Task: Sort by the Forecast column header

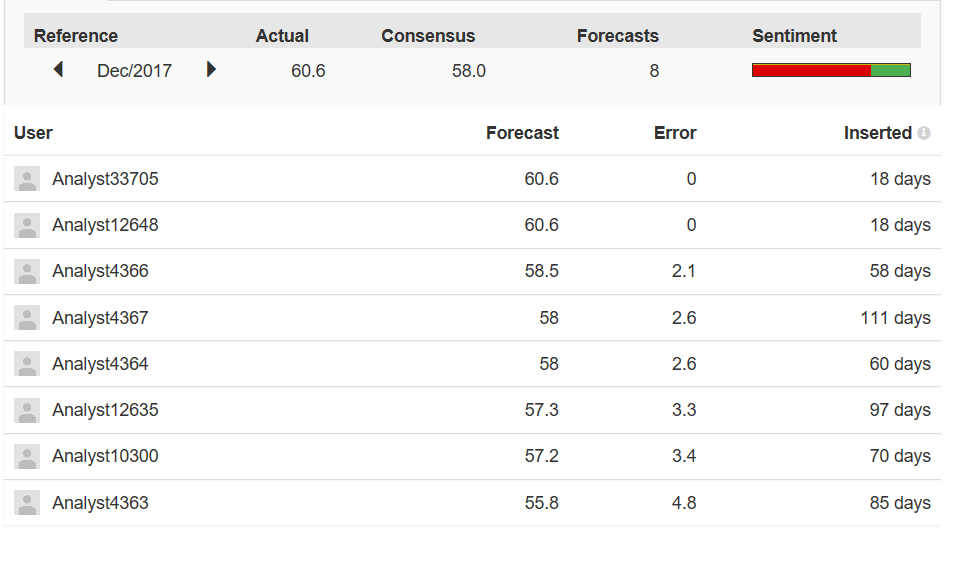Action: tap(522, 133)
